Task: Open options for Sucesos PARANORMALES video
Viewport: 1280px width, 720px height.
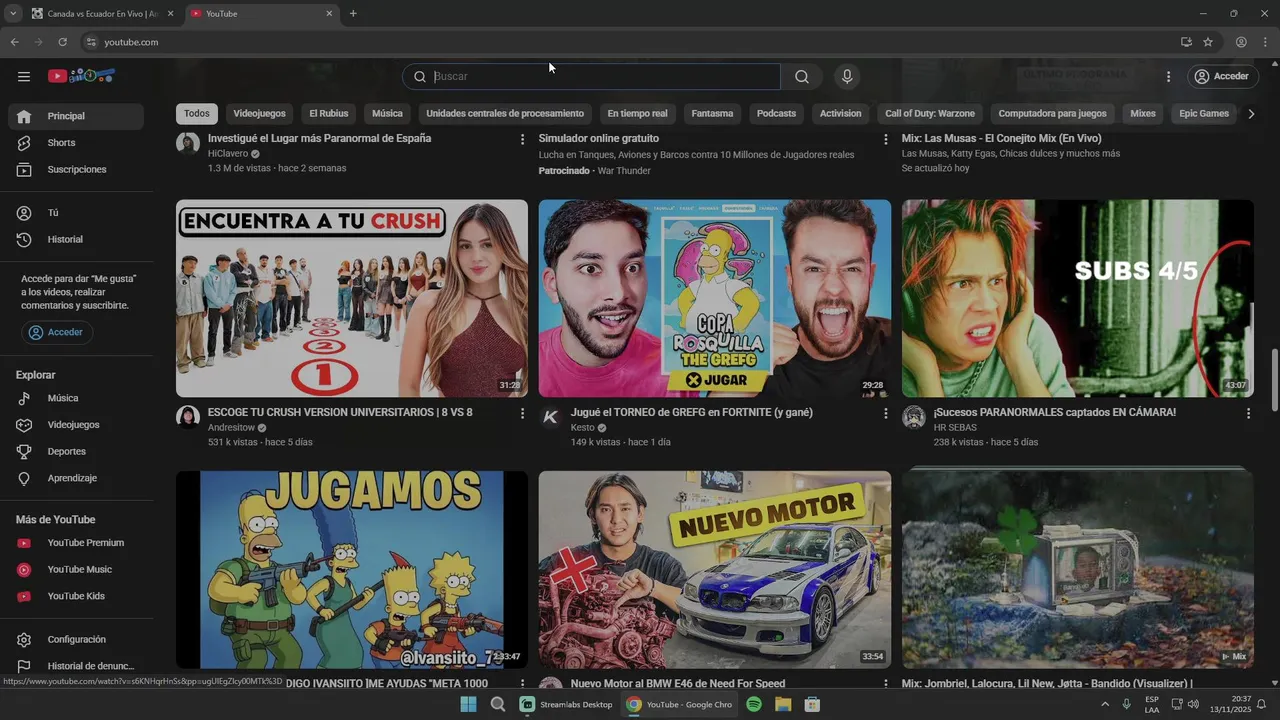Action: coord(1248,413)
